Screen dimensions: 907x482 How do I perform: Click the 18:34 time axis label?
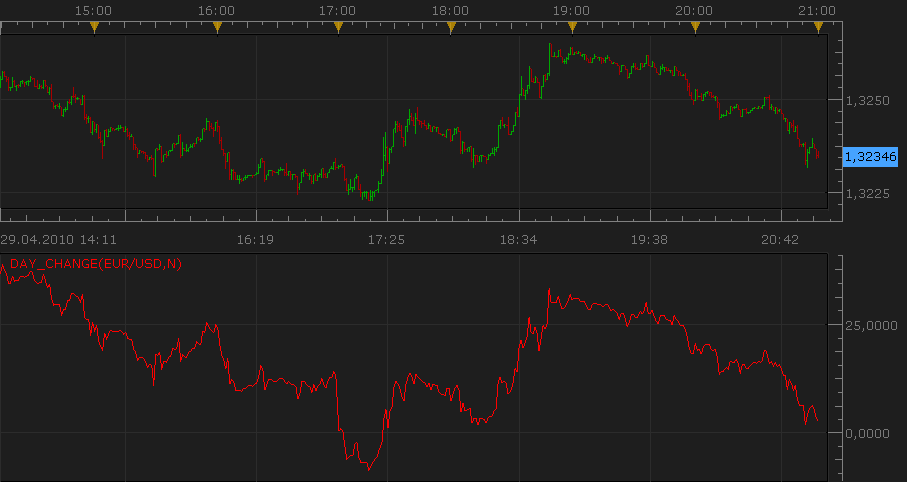pyautogui.click(x=518, y=240)
